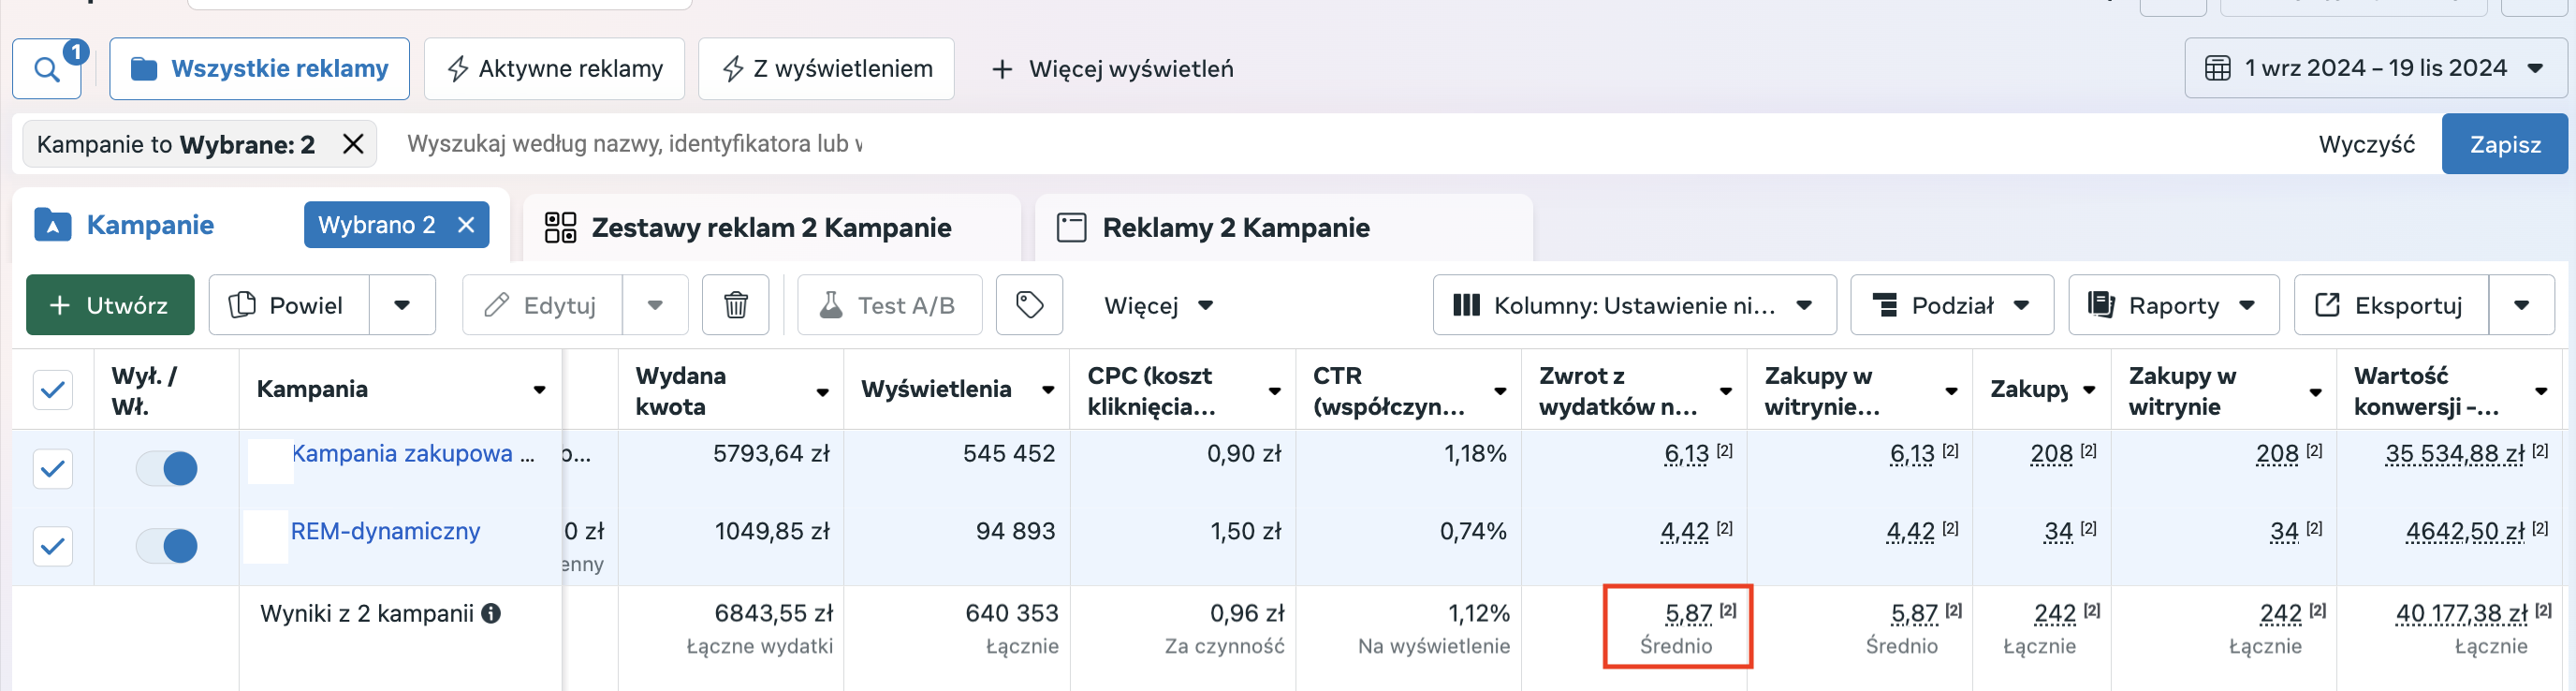
Task: Open the Zwrot z wydatków column menu arrow
Action: coord(1726,391)
